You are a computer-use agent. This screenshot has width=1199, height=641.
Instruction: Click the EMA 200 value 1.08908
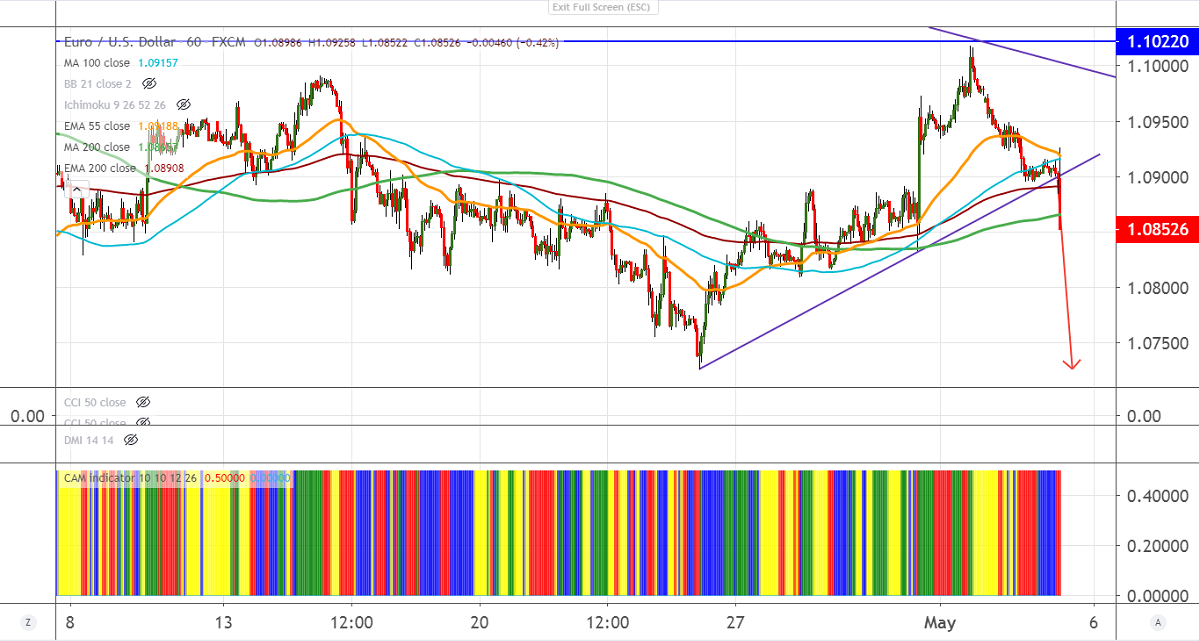[164, 168]
